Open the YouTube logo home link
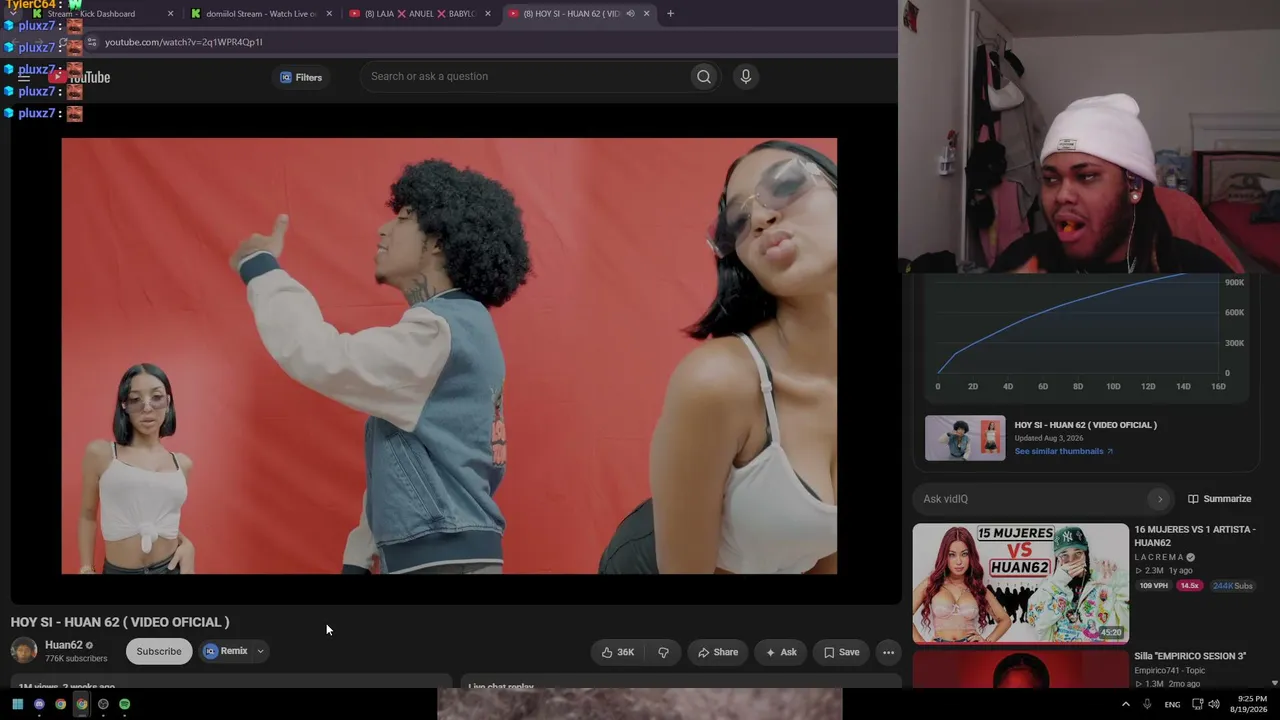Screen dimensions: 1280x720 80,77
